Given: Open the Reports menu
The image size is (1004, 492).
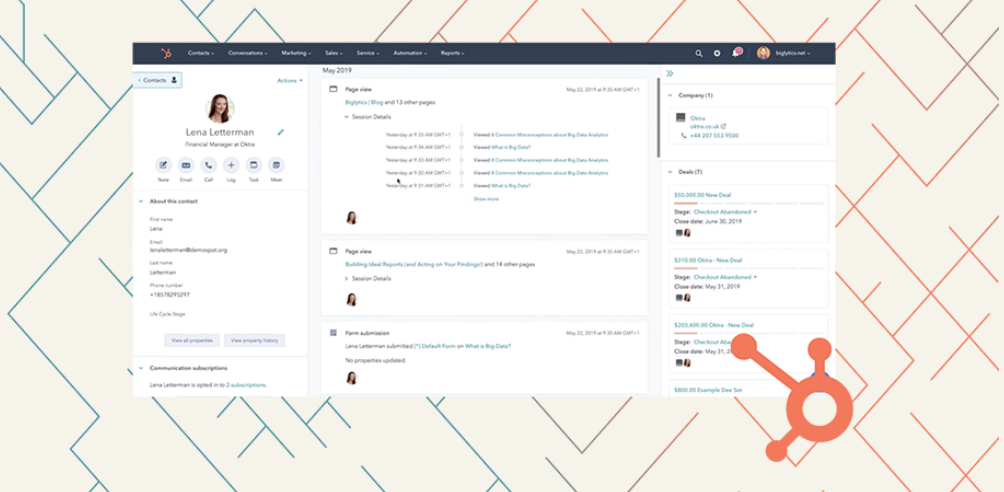Looking at the screenshot, I should coord(453,53).
